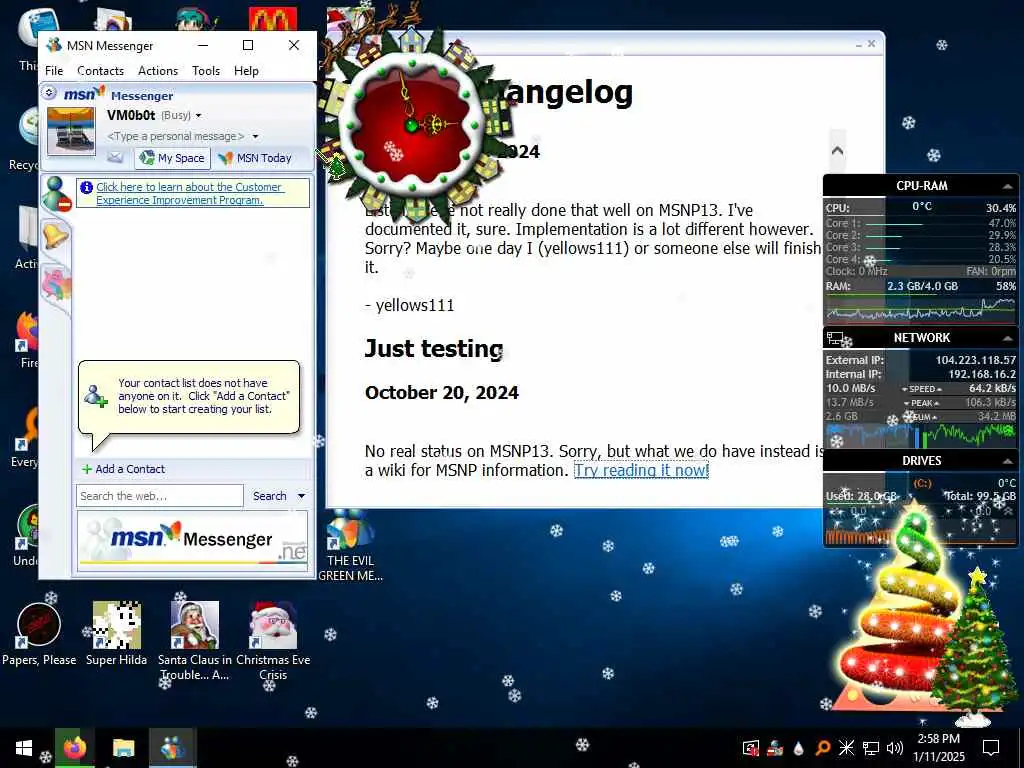Open Santa Claus in Trouble desktop icon
This screenshot has width=1024, height=768.
click(195, 640)
